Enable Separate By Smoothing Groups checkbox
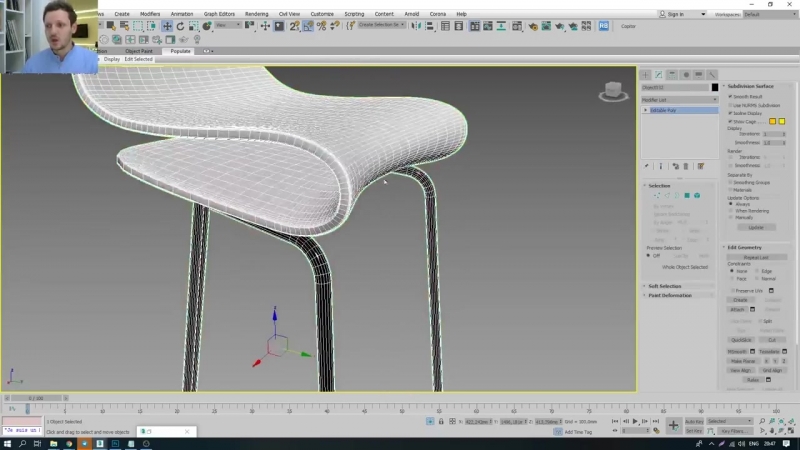This screenshot has height=450, width=800. [730, 182]
